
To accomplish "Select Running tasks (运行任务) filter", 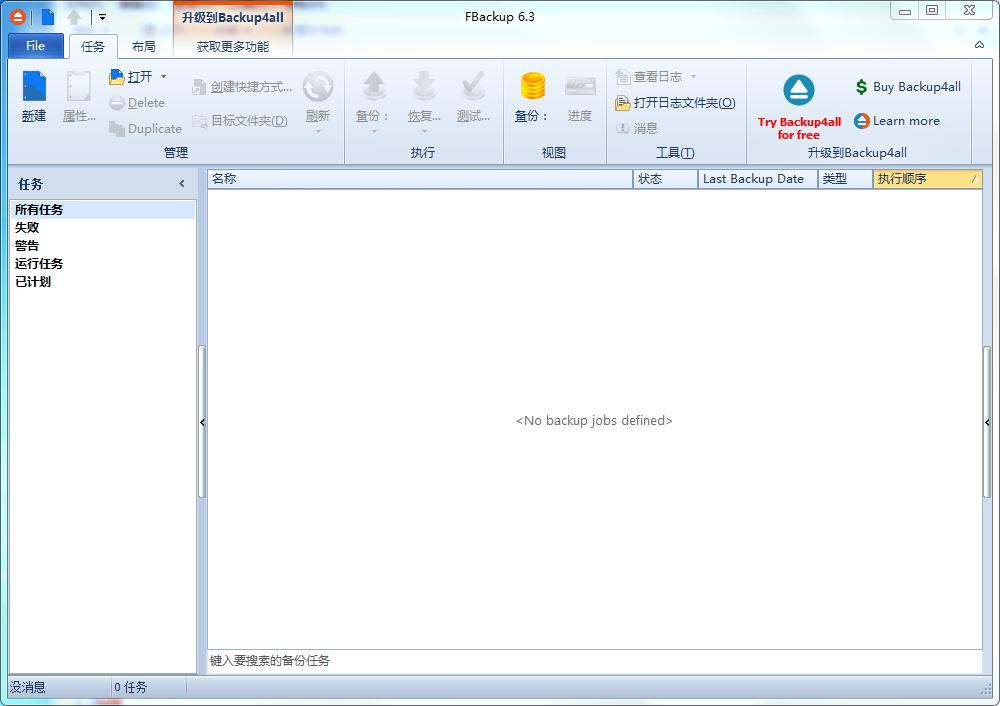I will pyautogui.click(x=102, y=263).
